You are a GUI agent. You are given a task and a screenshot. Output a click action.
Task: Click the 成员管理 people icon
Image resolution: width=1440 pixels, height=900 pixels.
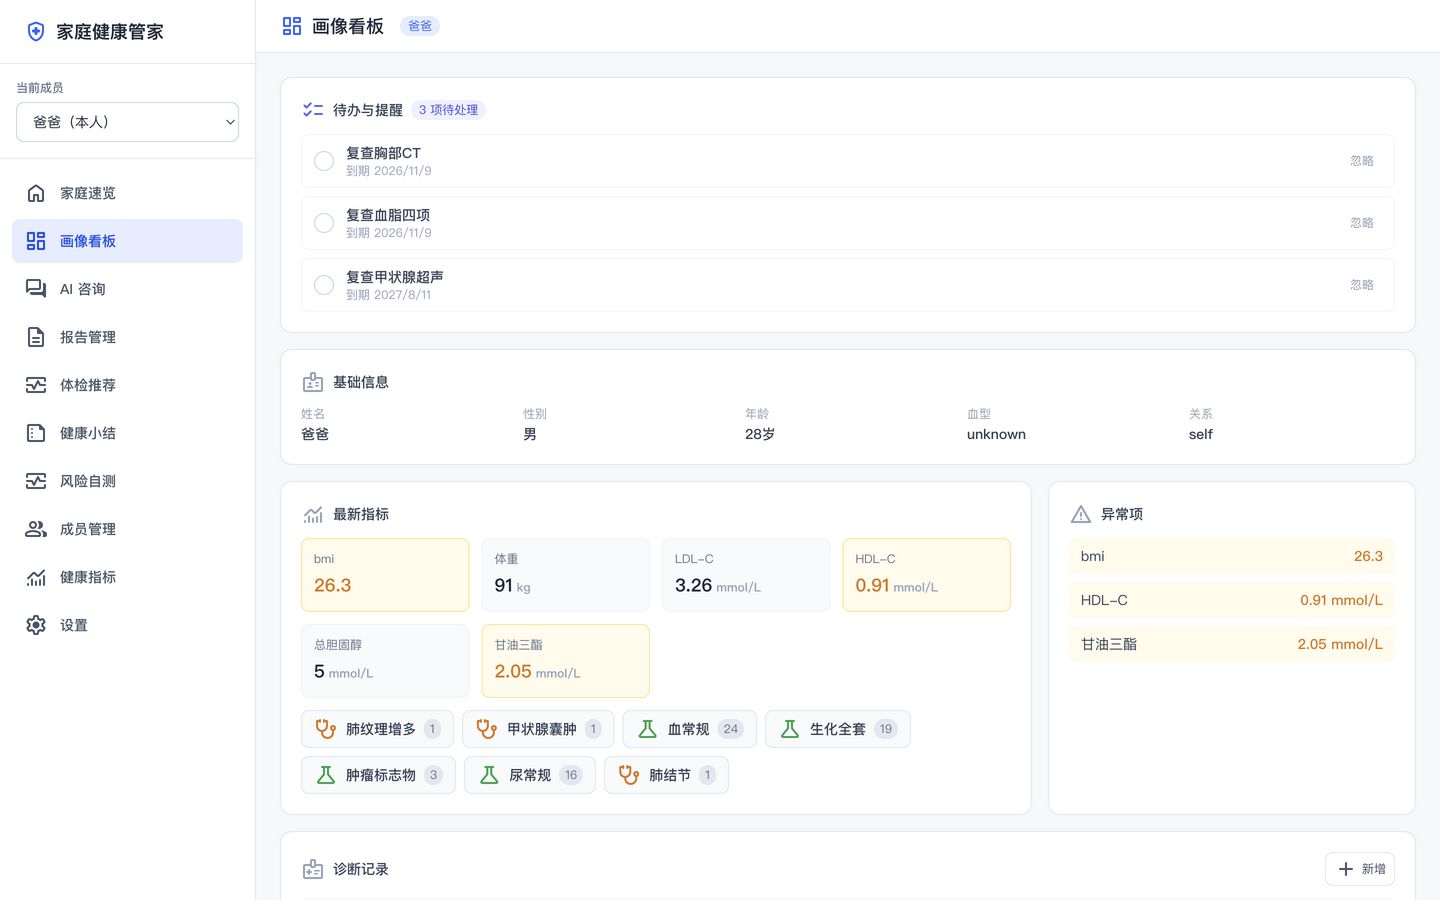(x=36, y=529)
